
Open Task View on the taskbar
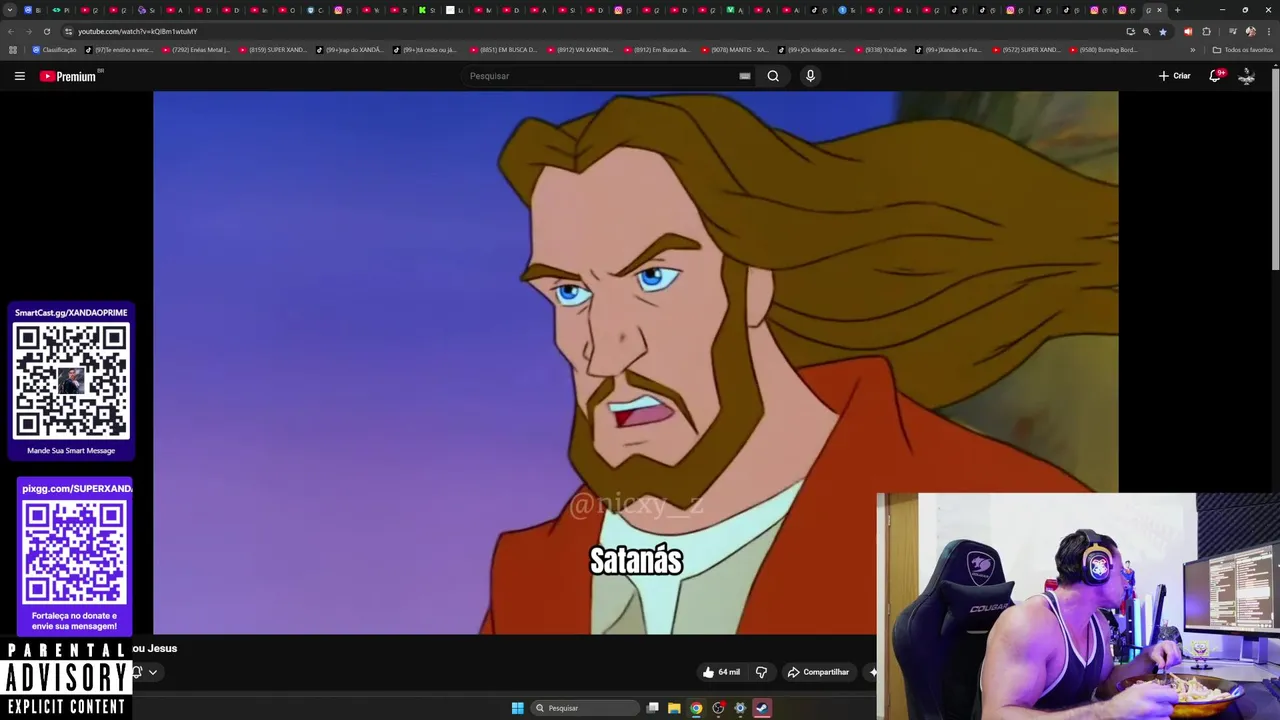pyautogui.click(x=653, y=708)
